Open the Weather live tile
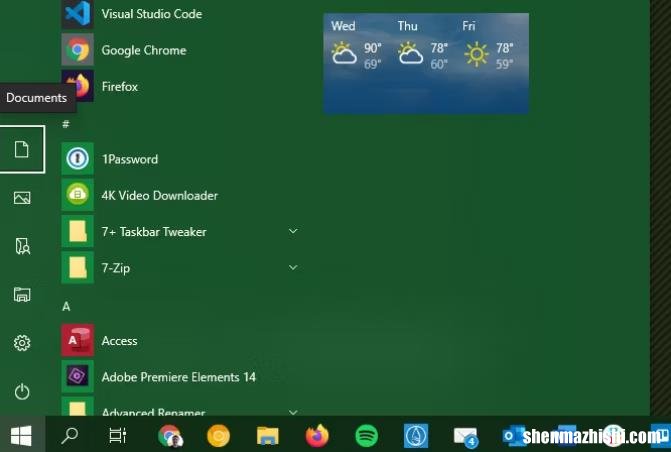671x452 pixels. tap(426, 63)
